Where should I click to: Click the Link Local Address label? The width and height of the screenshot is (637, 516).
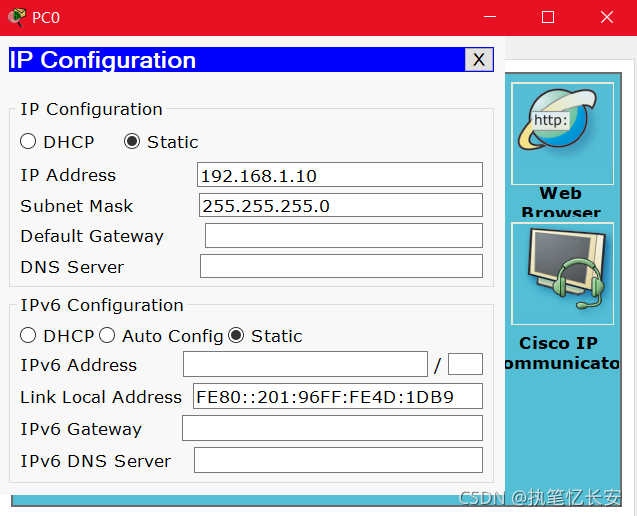click(x=101, y=397)
